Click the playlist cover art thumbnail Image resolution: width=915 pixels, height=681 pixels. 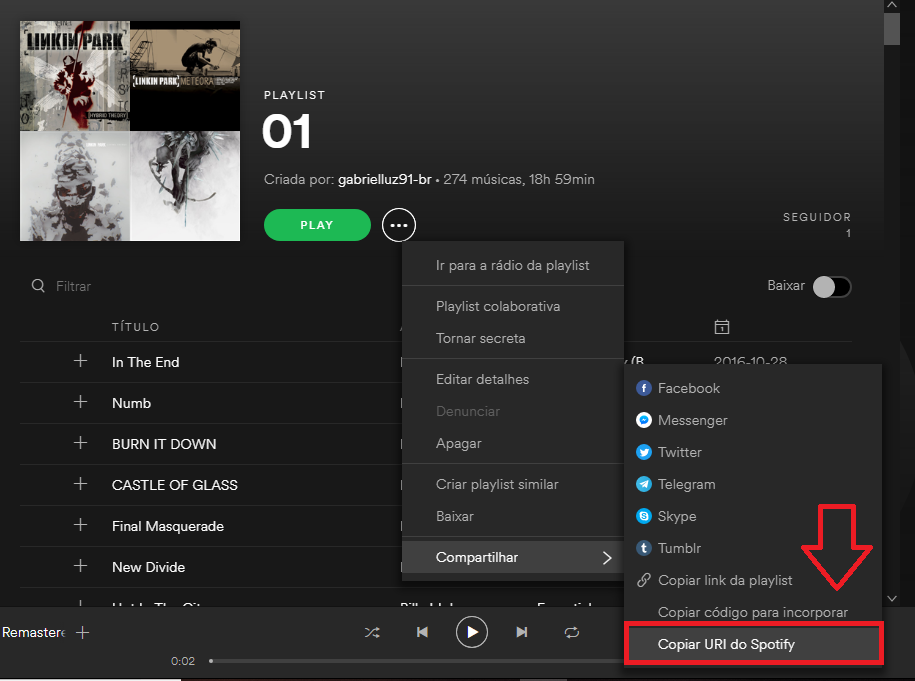pos(130,131)
